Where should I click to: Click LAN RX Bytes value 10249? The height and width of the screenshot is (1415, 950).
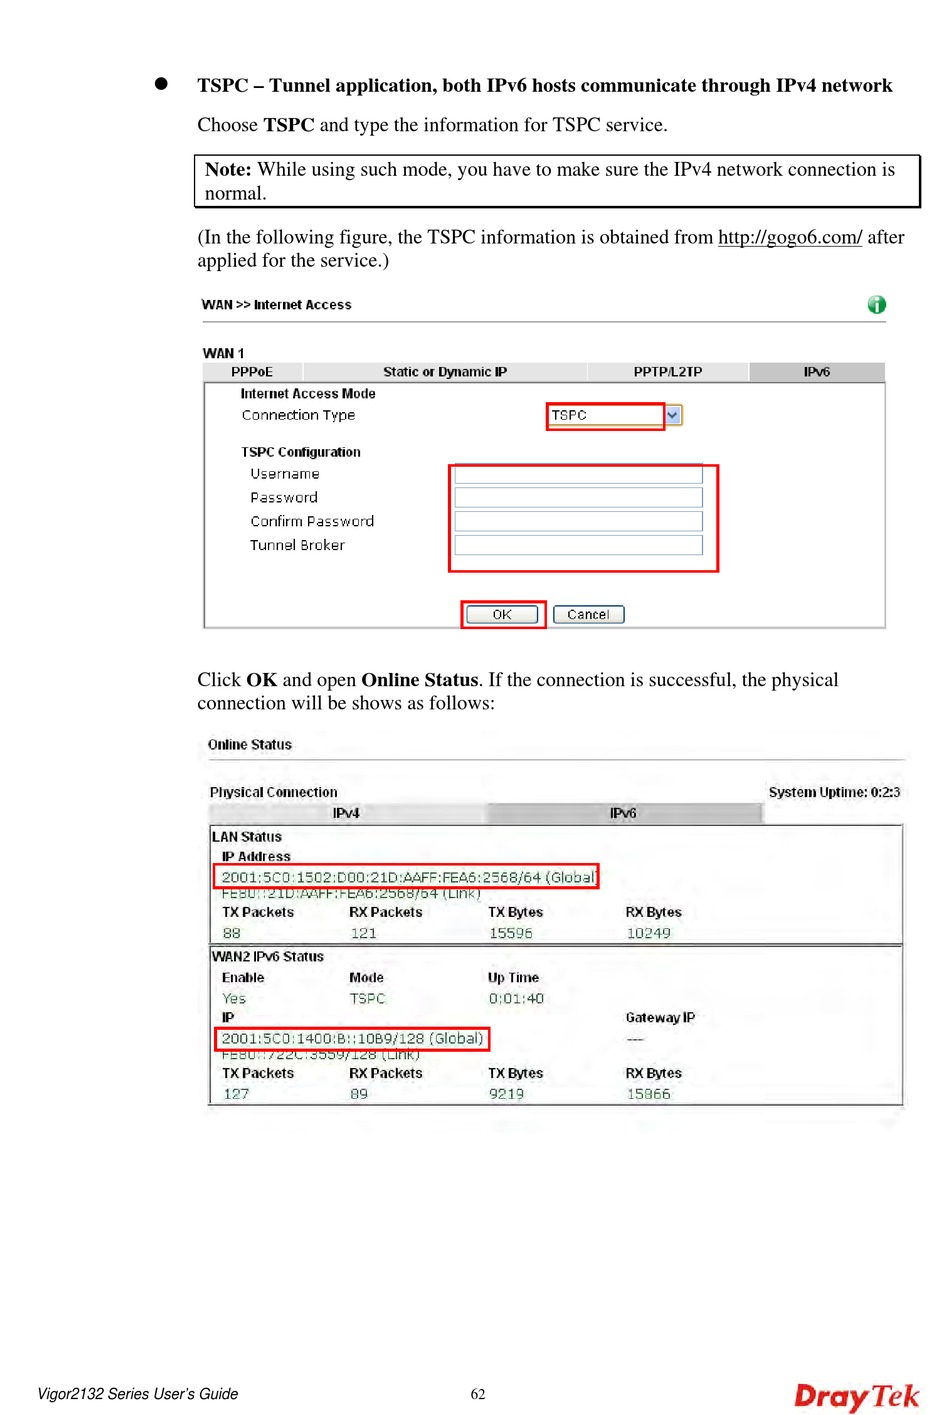tap(648, 933)
